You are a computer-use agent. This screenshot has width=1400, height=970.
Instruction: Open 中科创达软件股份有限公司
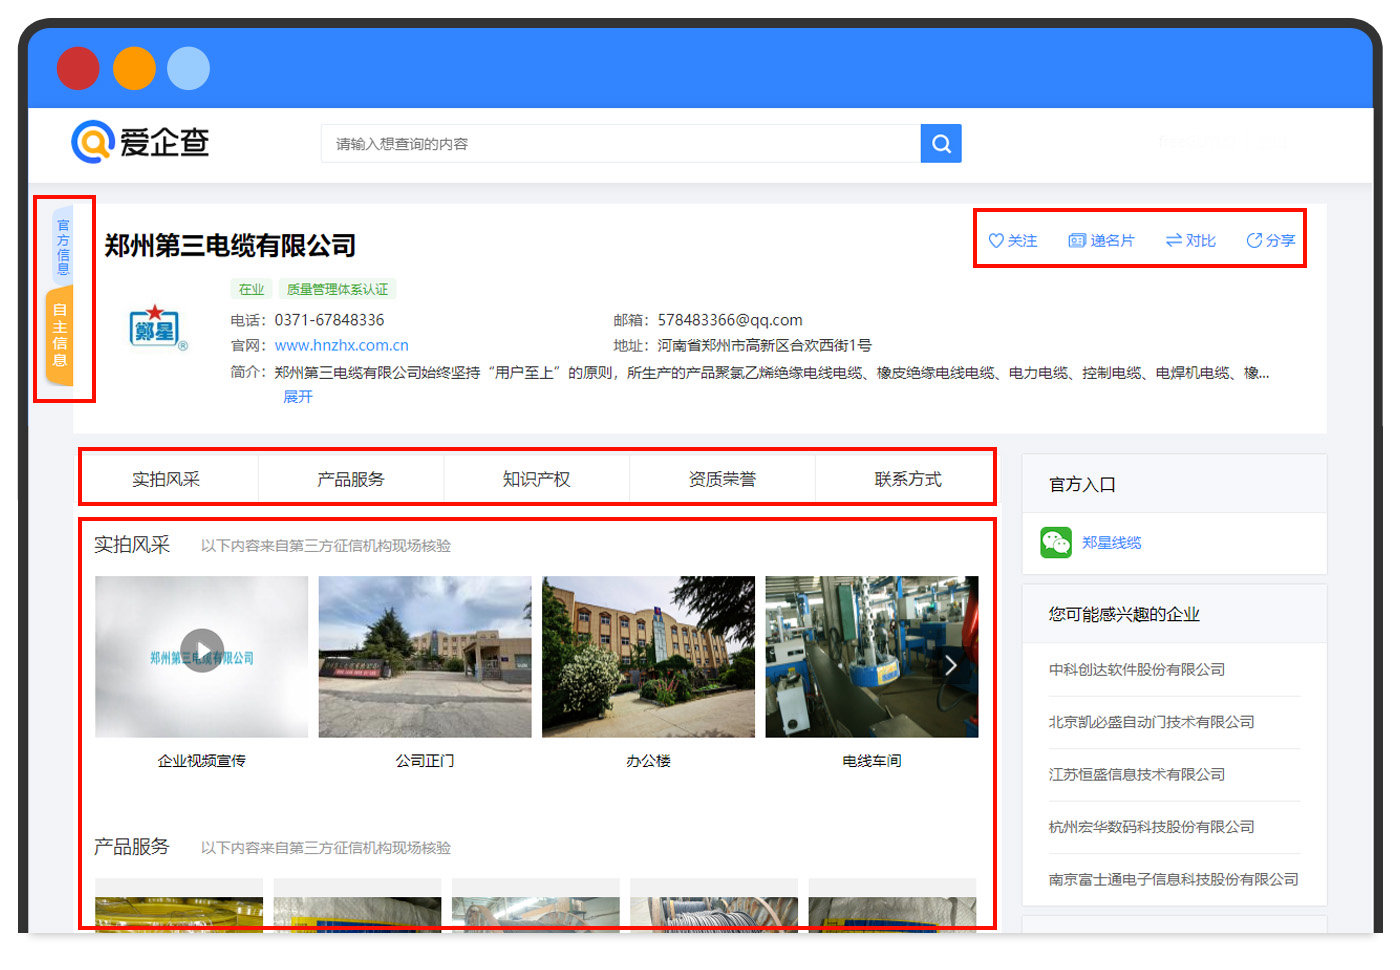coord(1137,669)
